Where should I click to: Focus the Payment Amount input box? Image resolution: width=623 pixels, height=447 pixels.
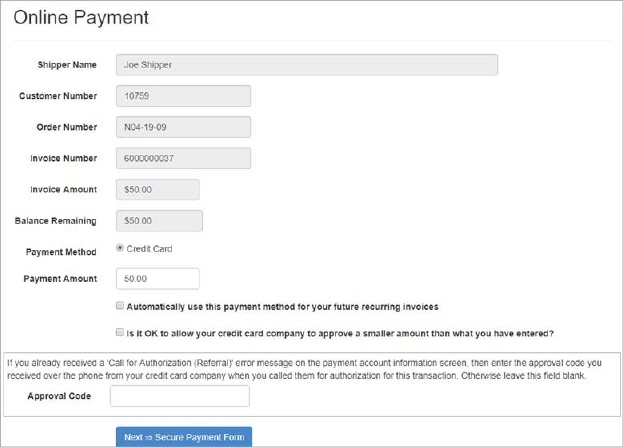coord(157,279)
